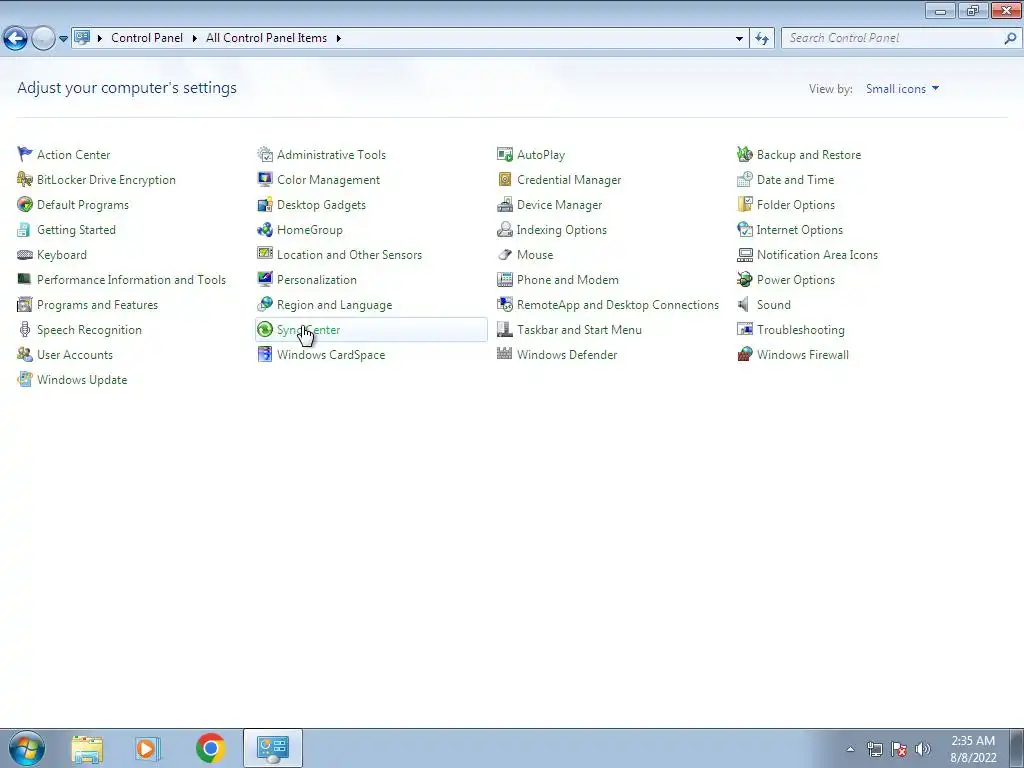Open Location and Other Sensors link

[x=349, y=255]
